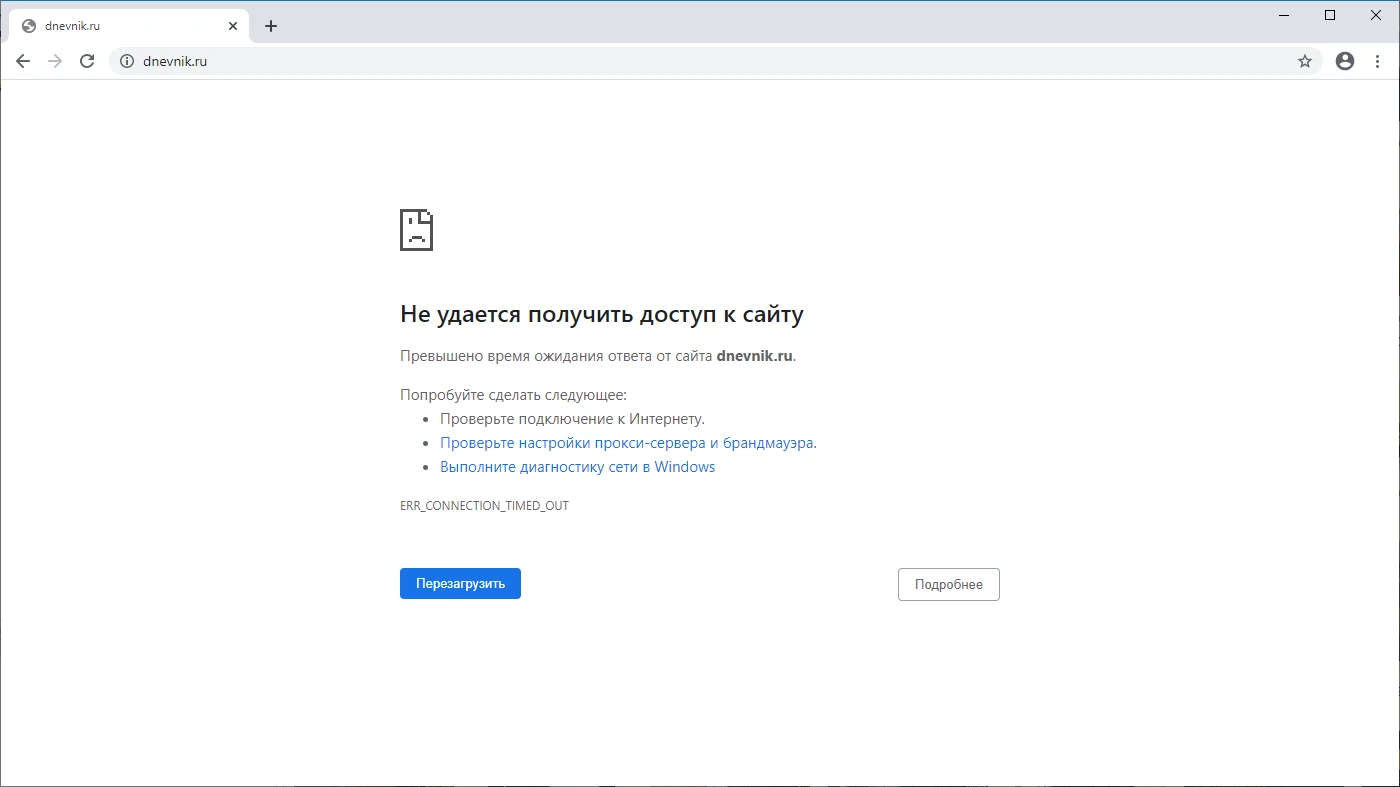Click the ERR_CONNECTION_TIMED_OUT error code
The width and height of the screenshot is (1400, 787).
click(484, 506)
